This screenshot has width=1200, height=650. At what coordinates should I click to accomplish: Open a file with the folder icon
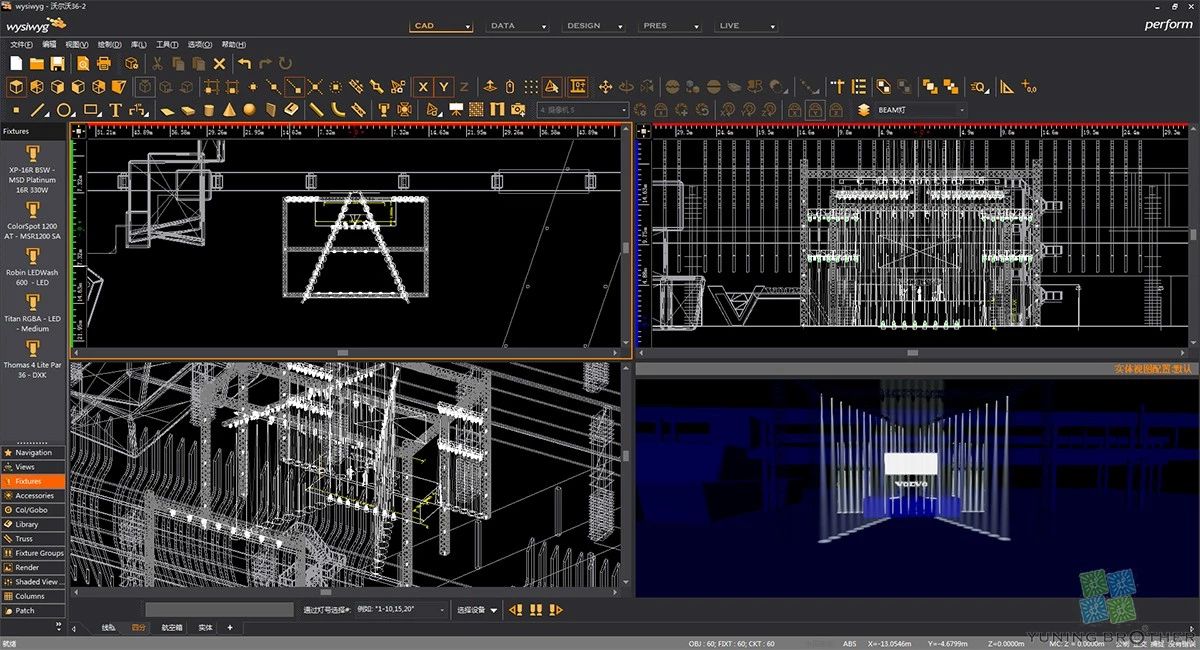36,63
